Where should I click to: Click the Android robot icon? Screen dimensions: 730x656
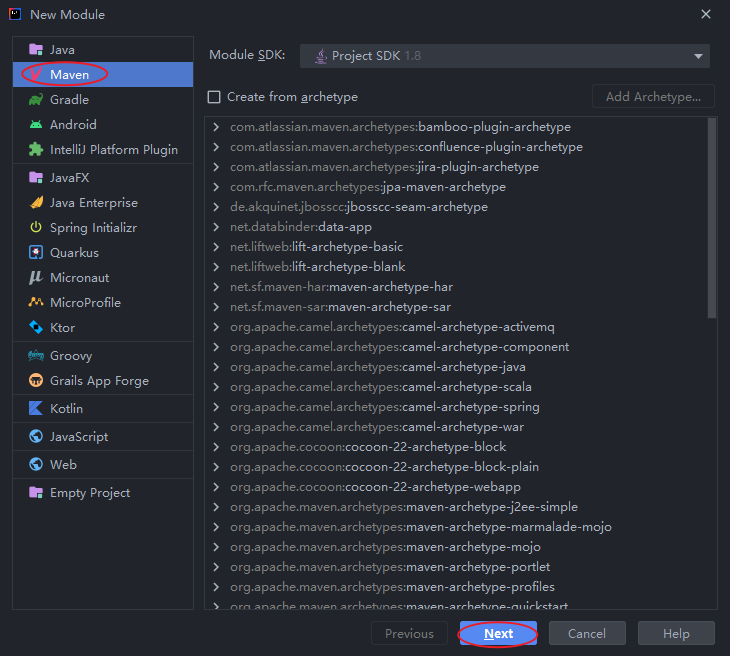[36, 125]
